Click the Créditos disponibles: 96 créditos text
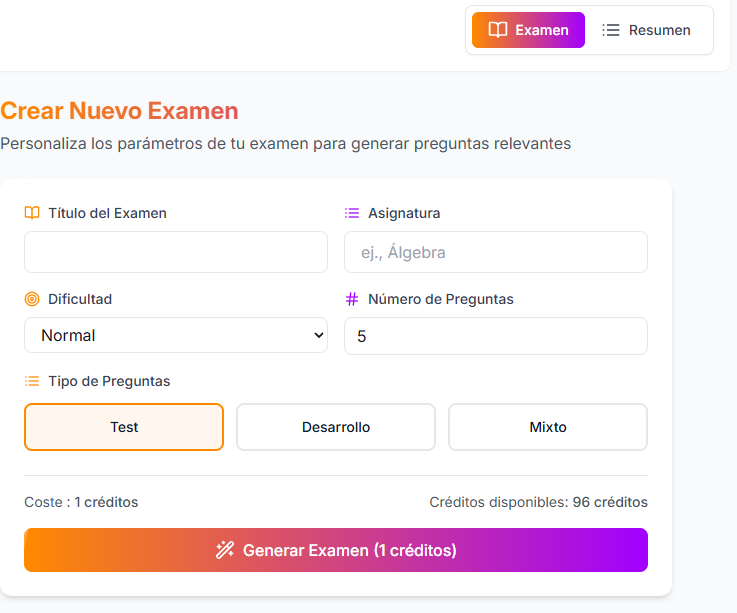The height and width of the screenshot is (613, 737). [x=538, y=502]
